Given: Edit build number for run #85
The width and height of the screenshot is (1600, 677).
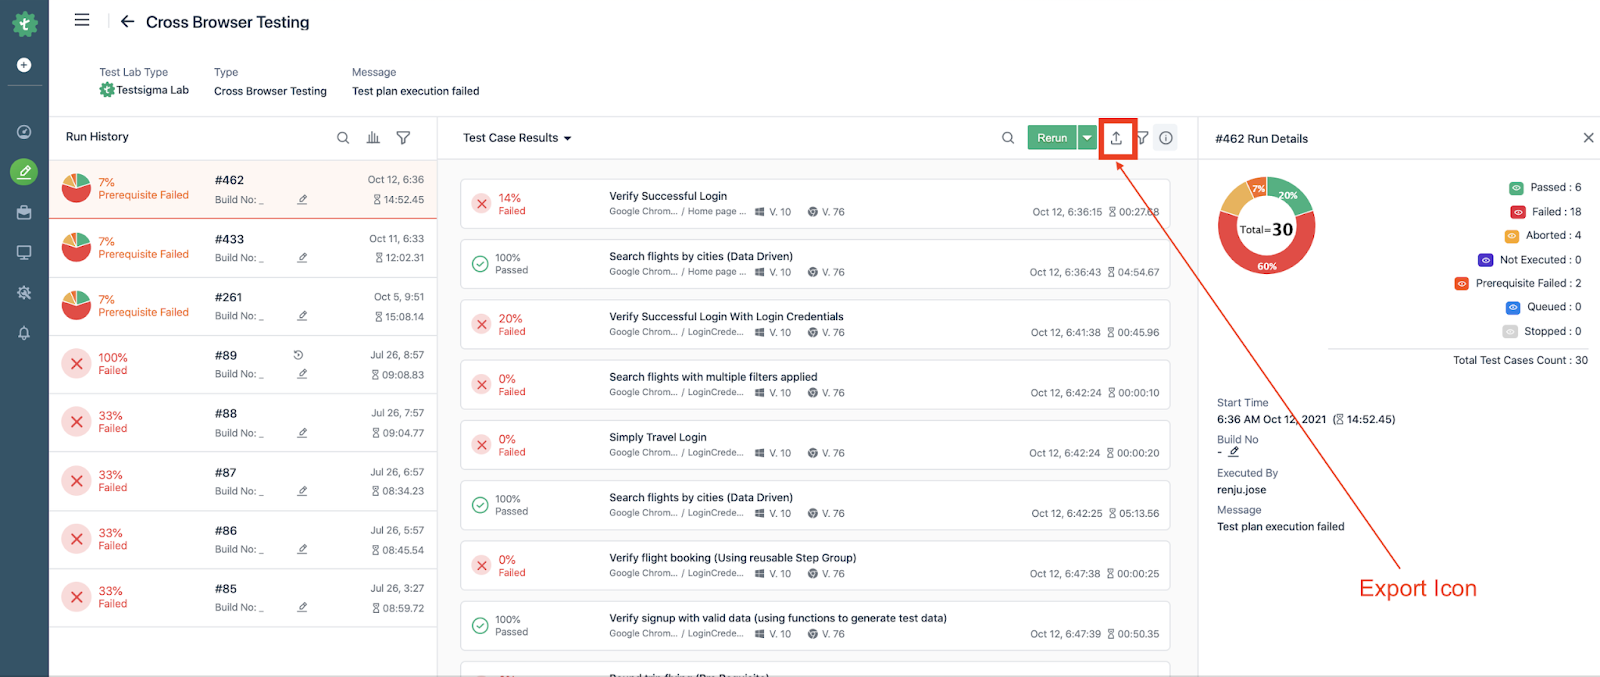Looking at the screenshot, I should 302,606.
